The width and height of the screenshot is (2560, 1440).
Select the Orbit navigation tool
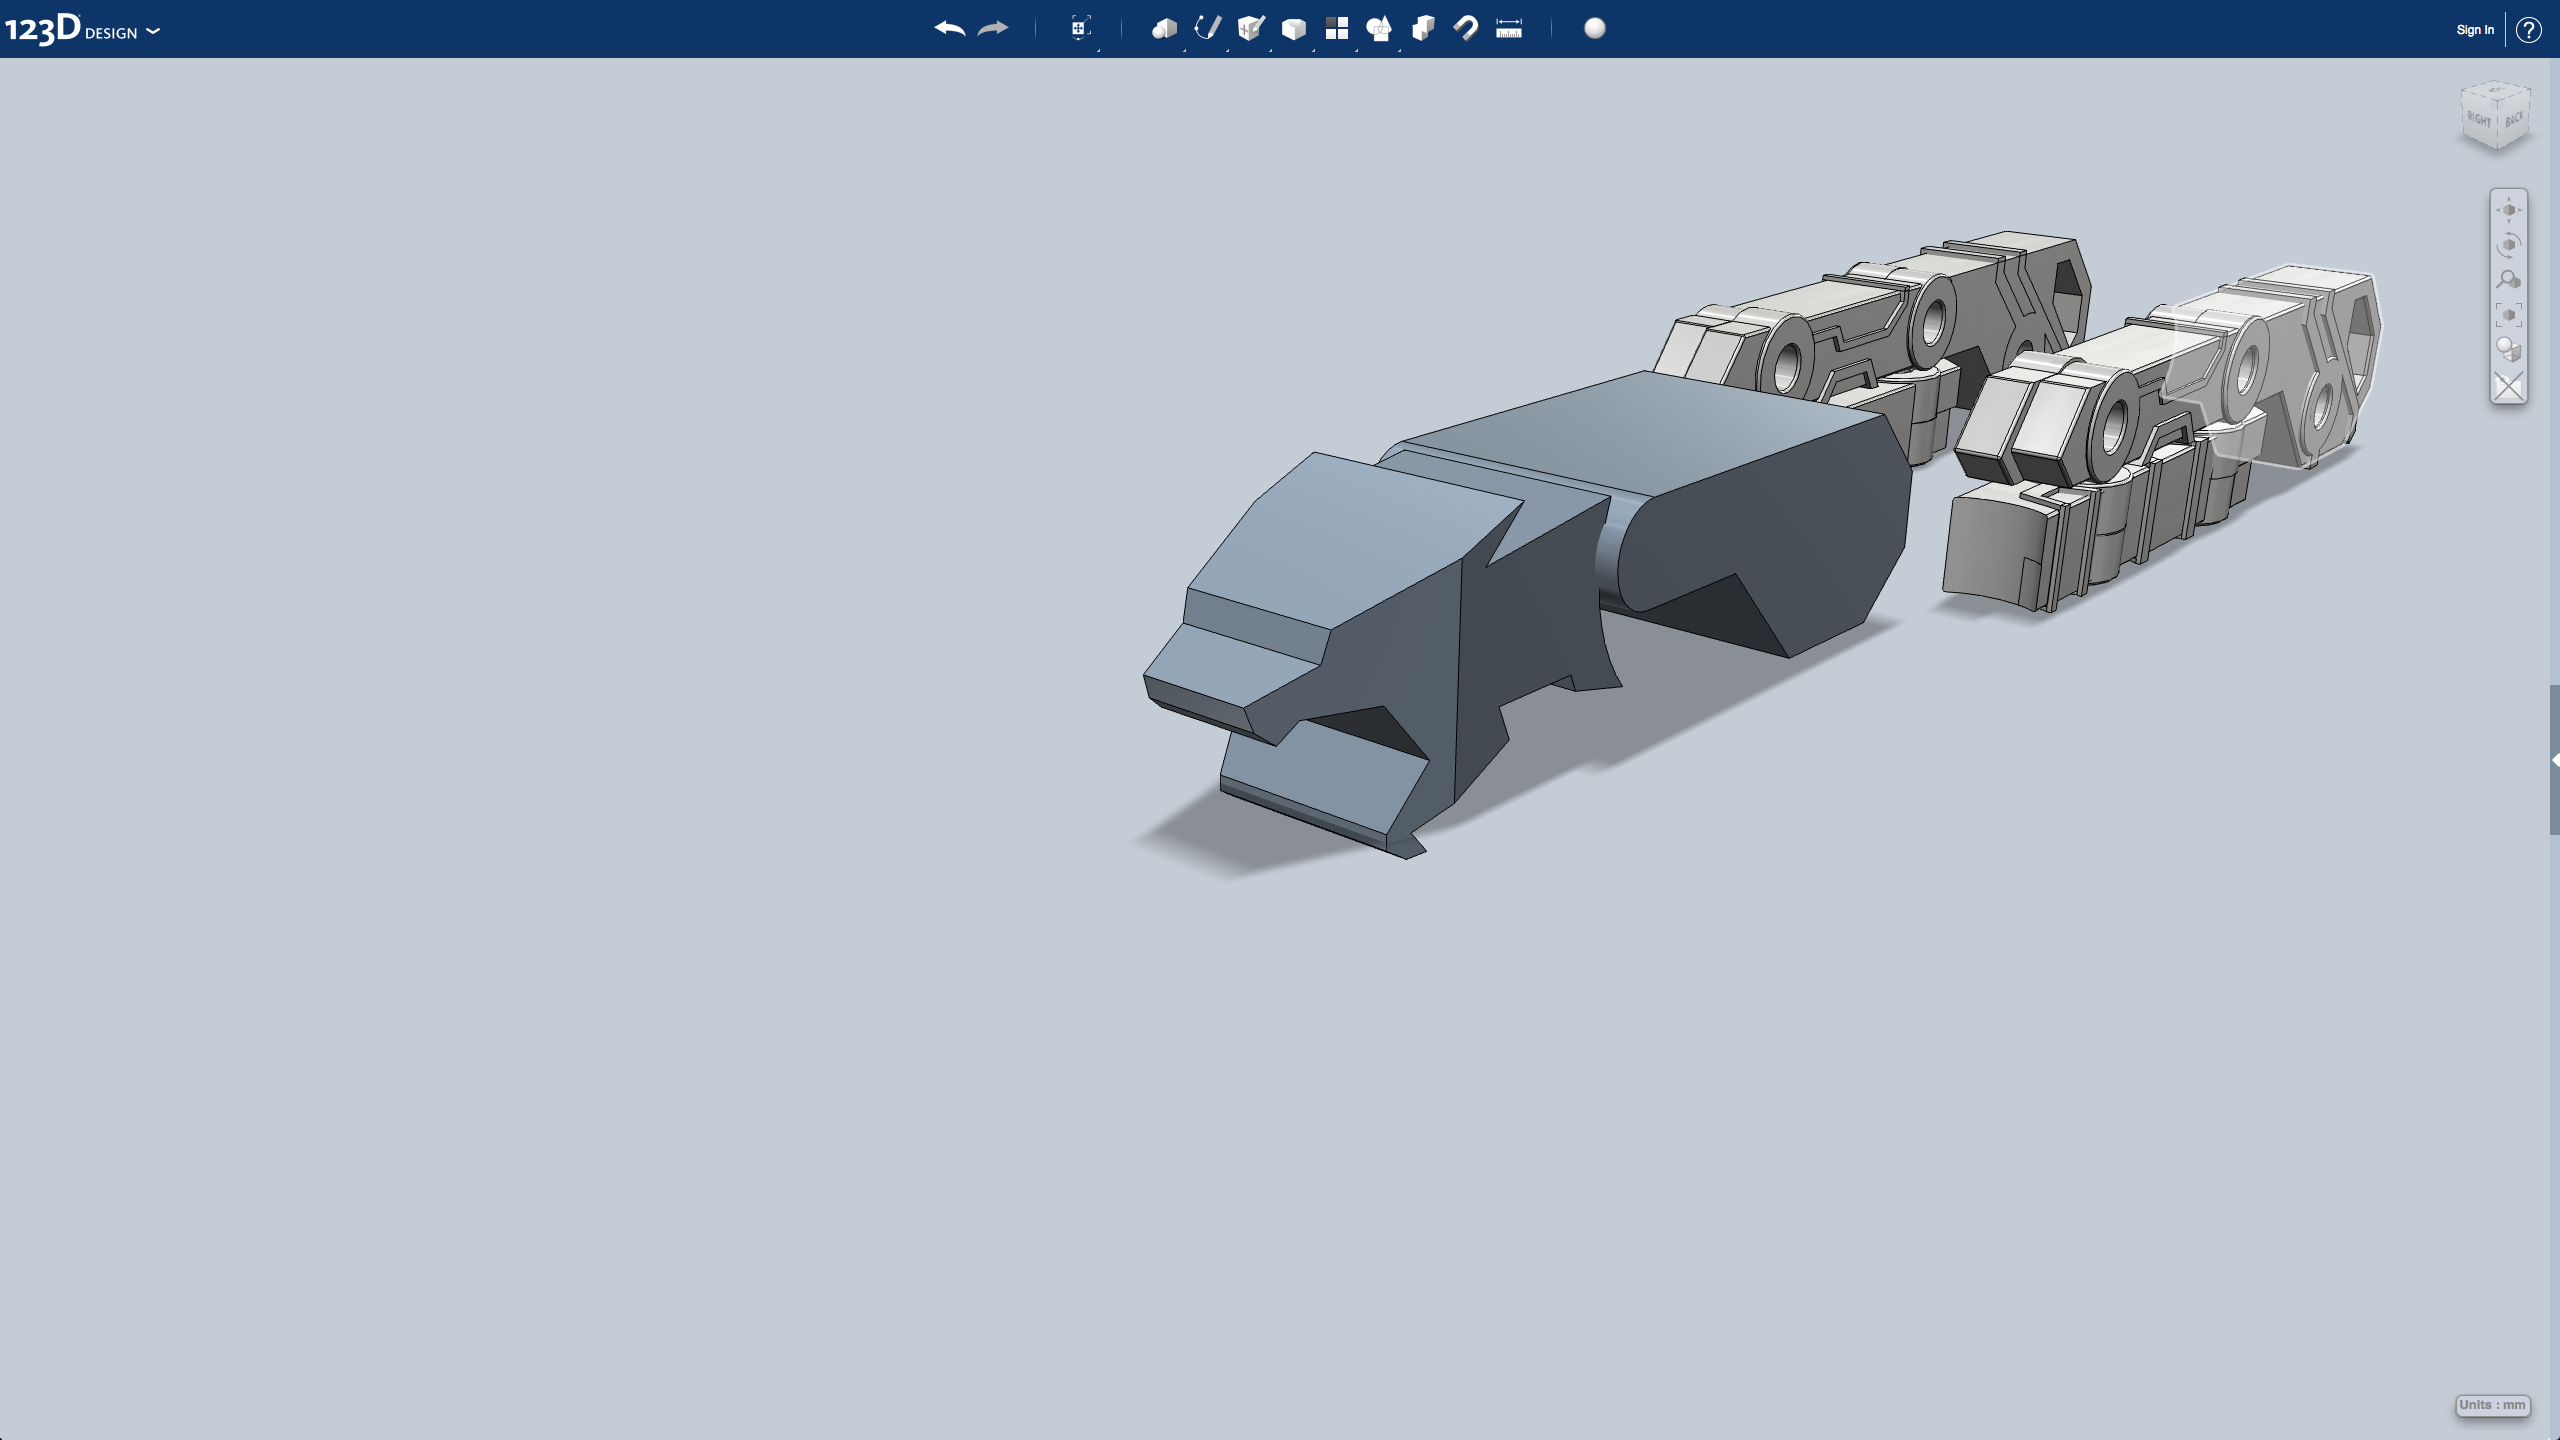[2508, 246]
